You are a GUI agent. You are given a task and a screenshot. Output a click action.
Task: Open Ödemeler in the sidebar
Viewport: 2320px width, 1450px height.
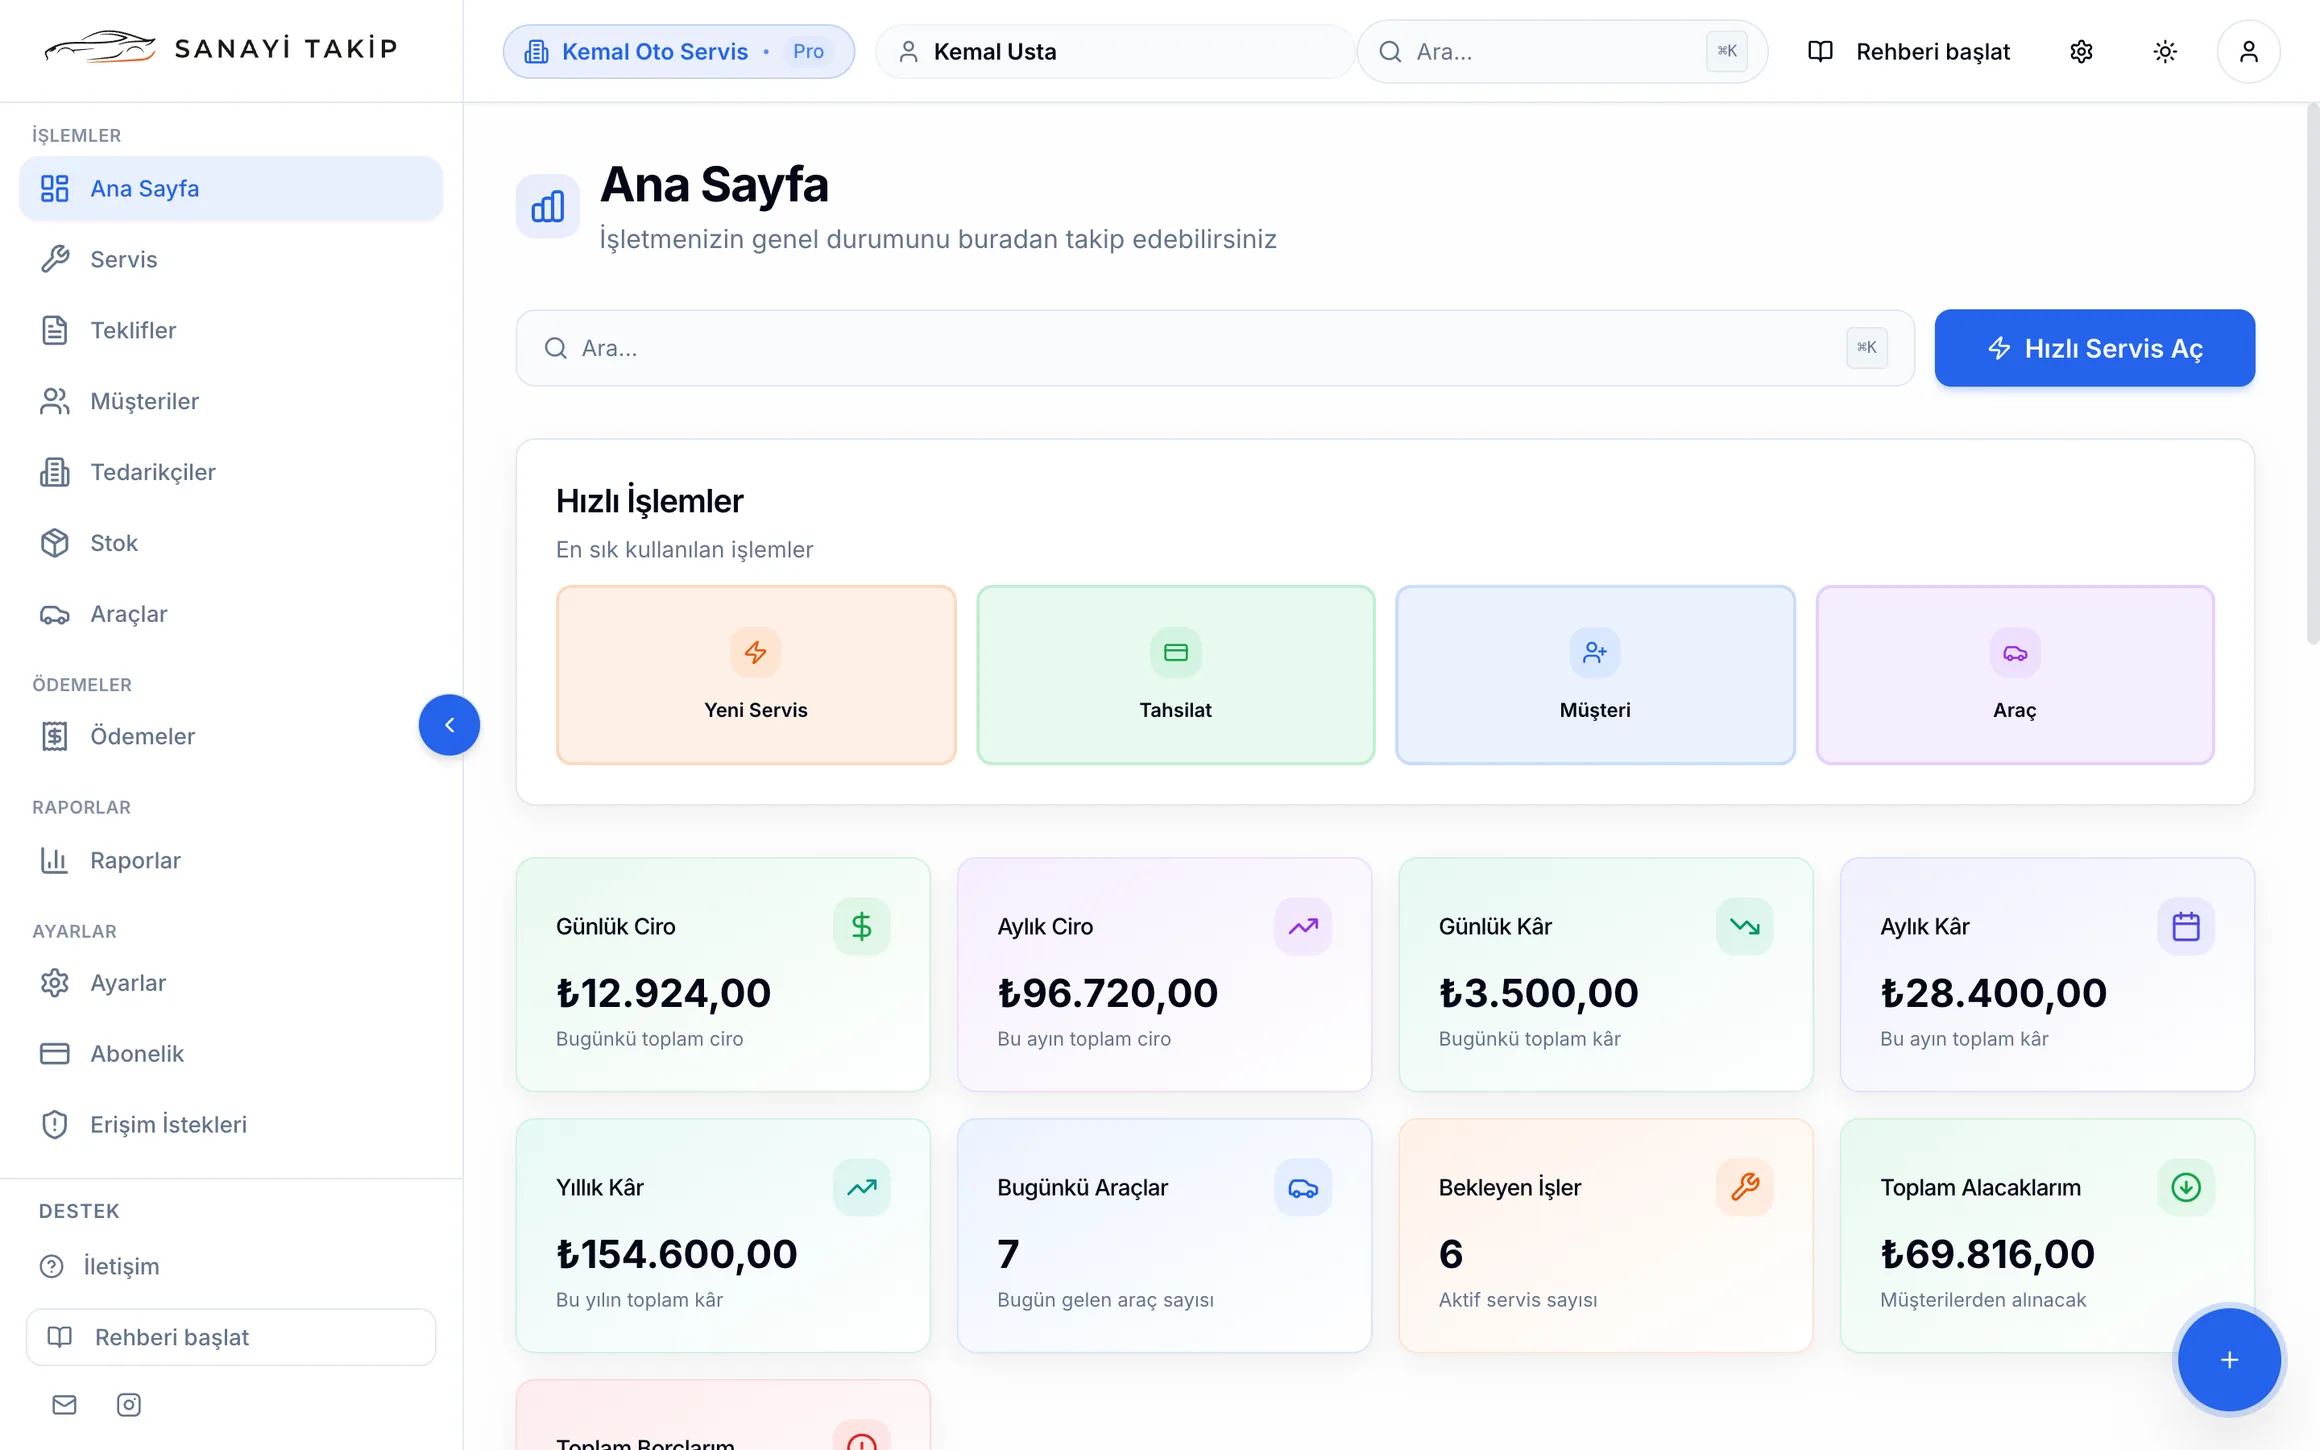[231, 736]
